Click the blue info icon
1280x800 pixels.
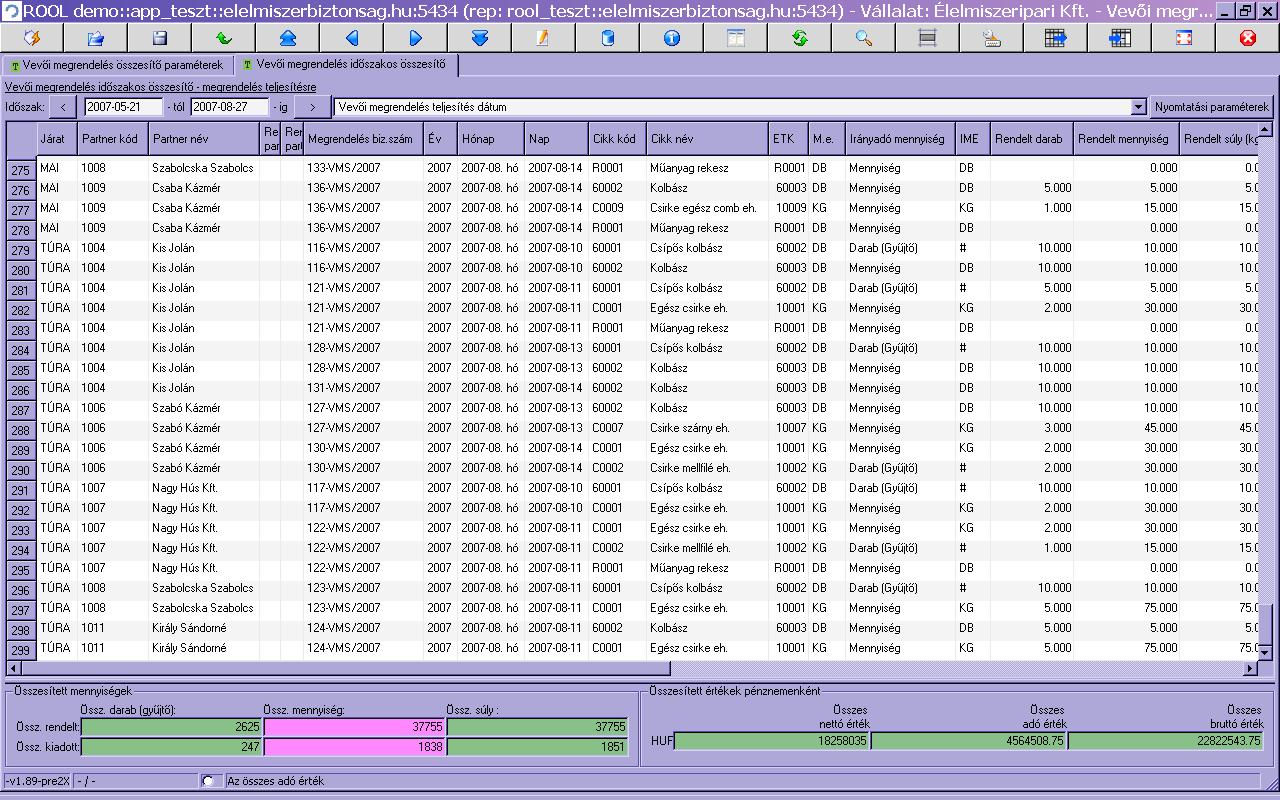coord(671,38)
